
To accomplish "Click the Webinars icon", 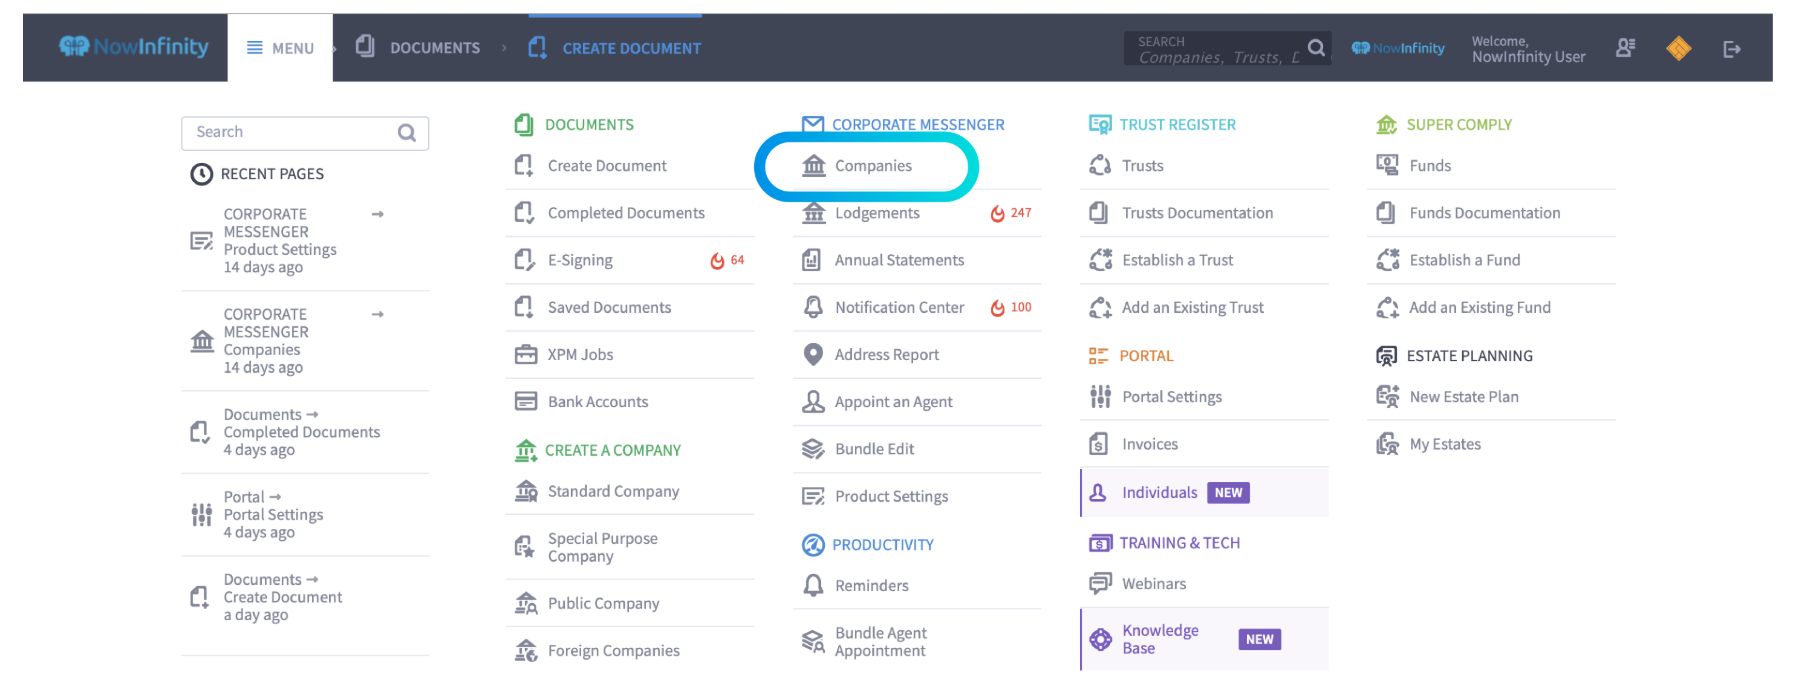I will [1100, 584].
